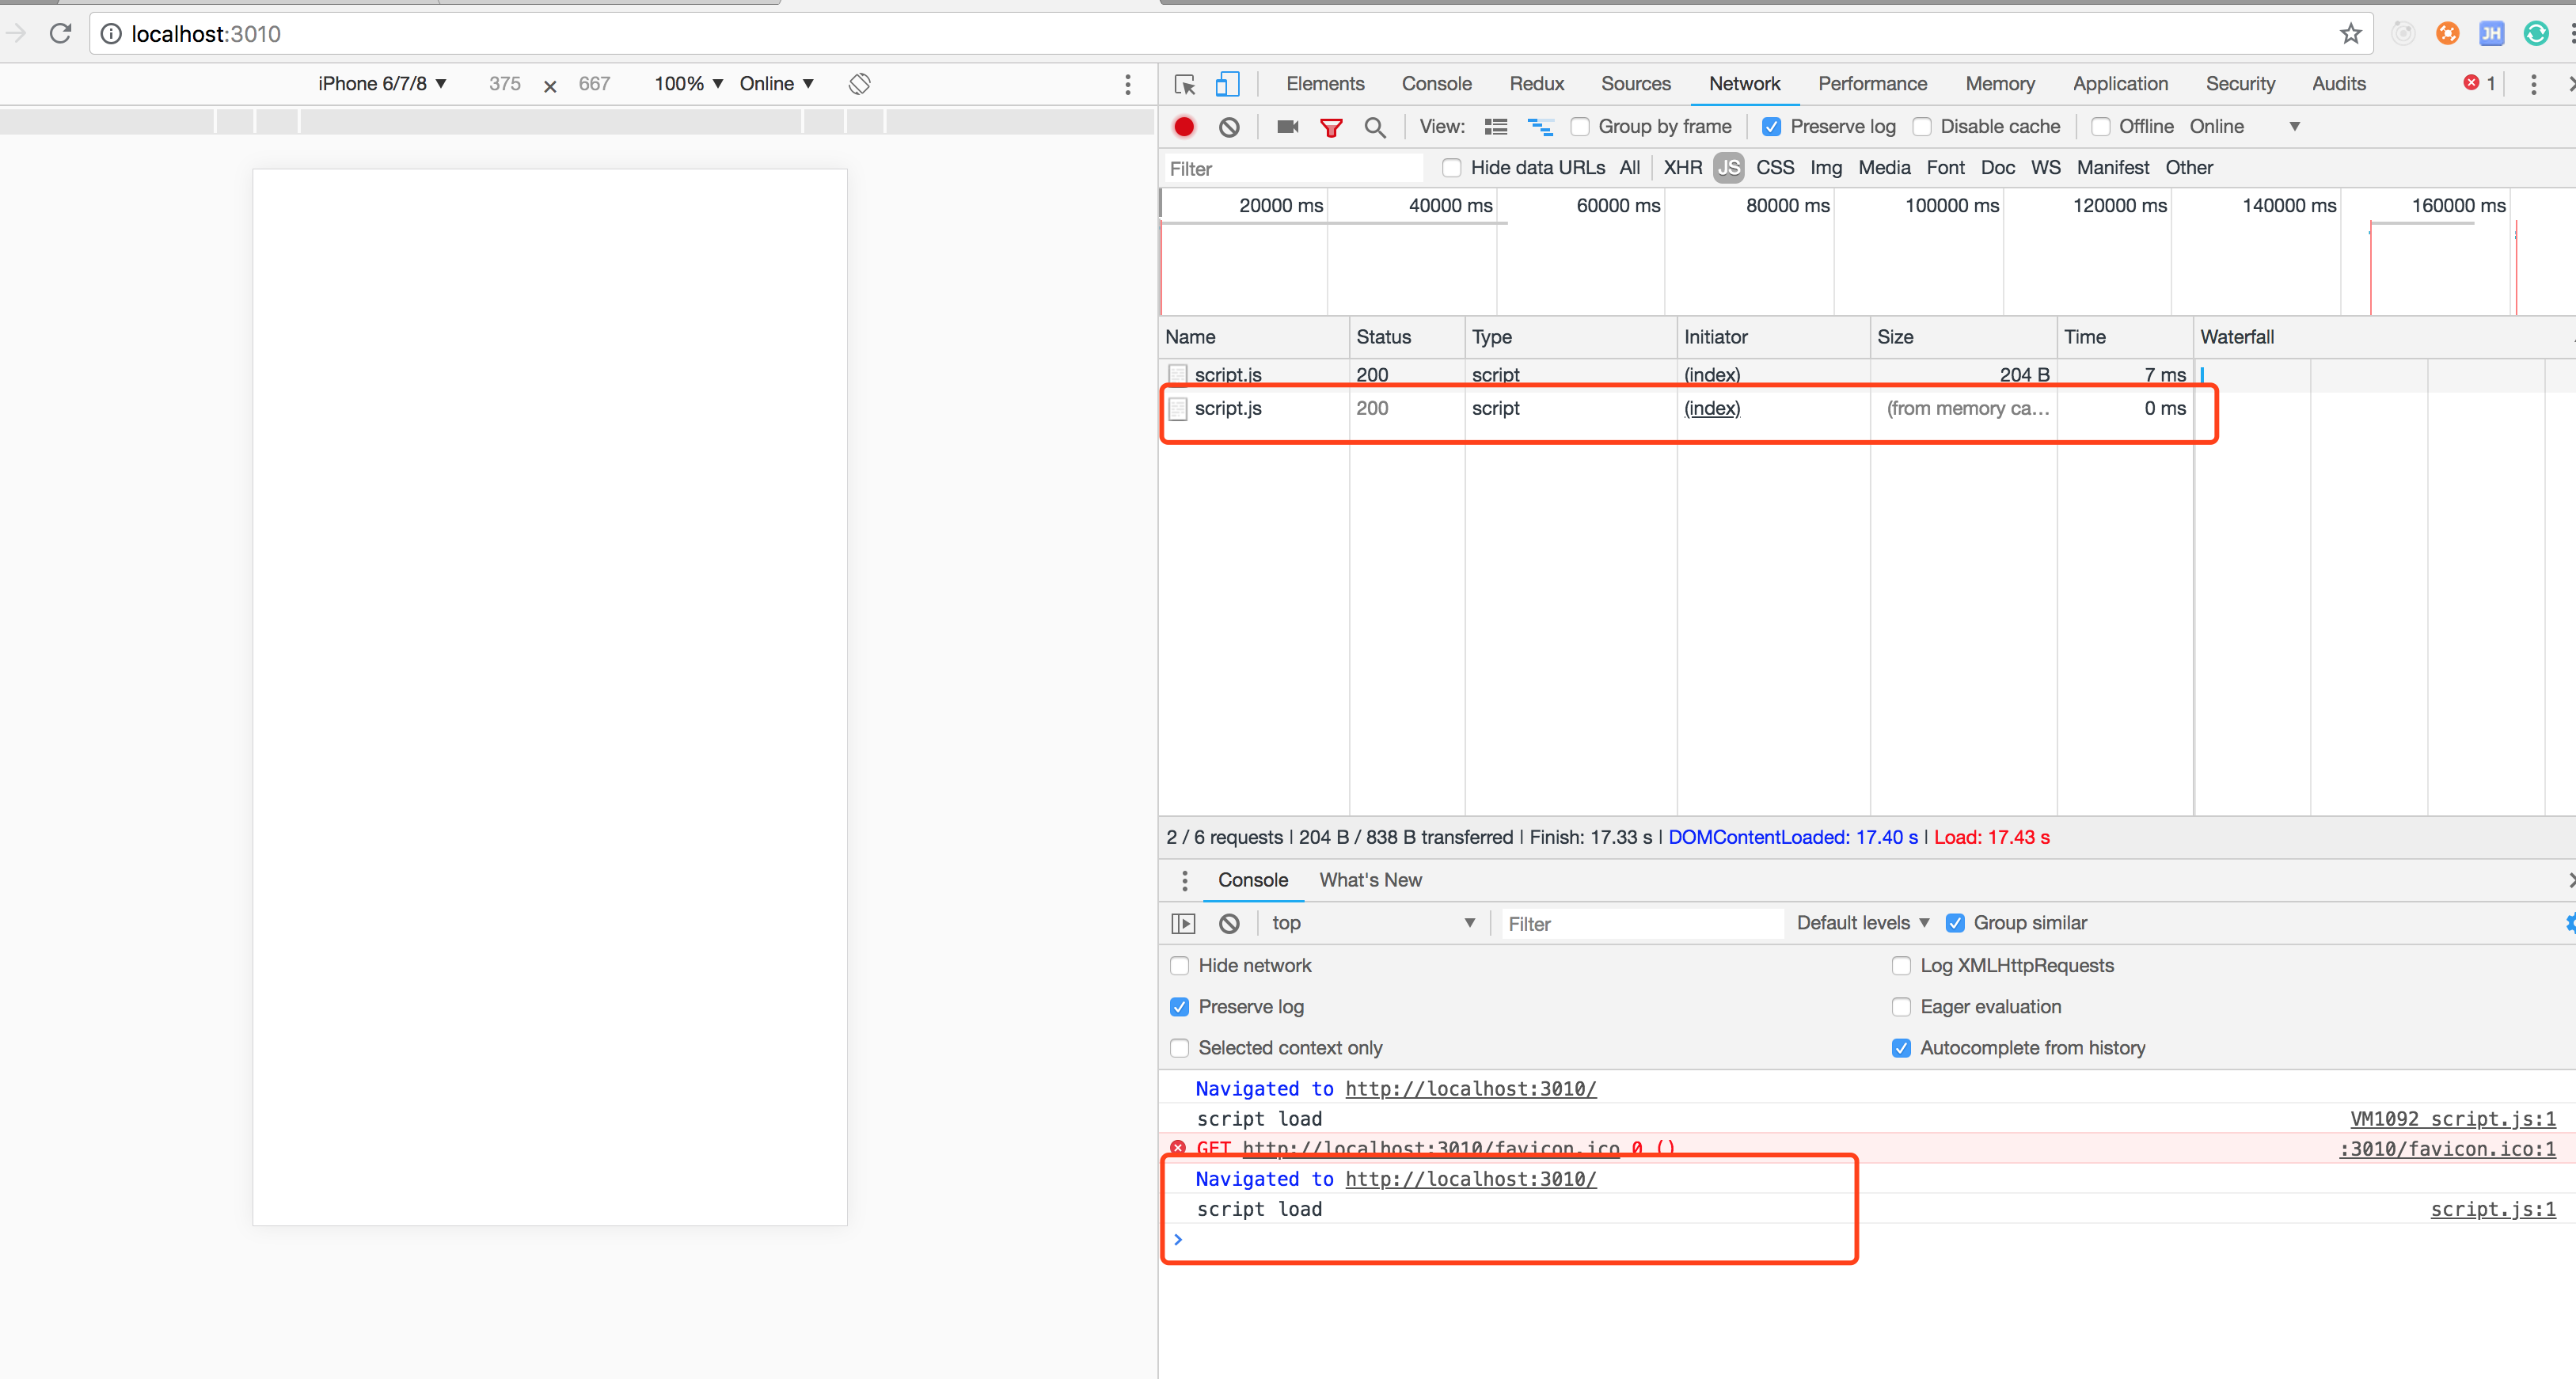This screenshot has height=1379, width=2576.
Task: Rotate the device viewport orientation
Action: tap(859, 84)
